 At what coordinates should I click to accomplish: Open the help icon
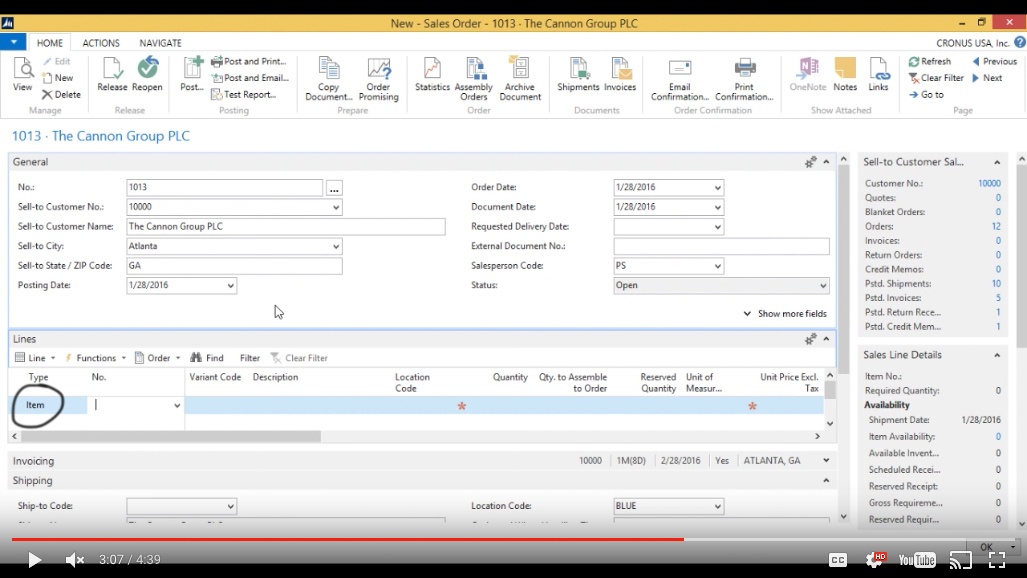(1020, 43)
